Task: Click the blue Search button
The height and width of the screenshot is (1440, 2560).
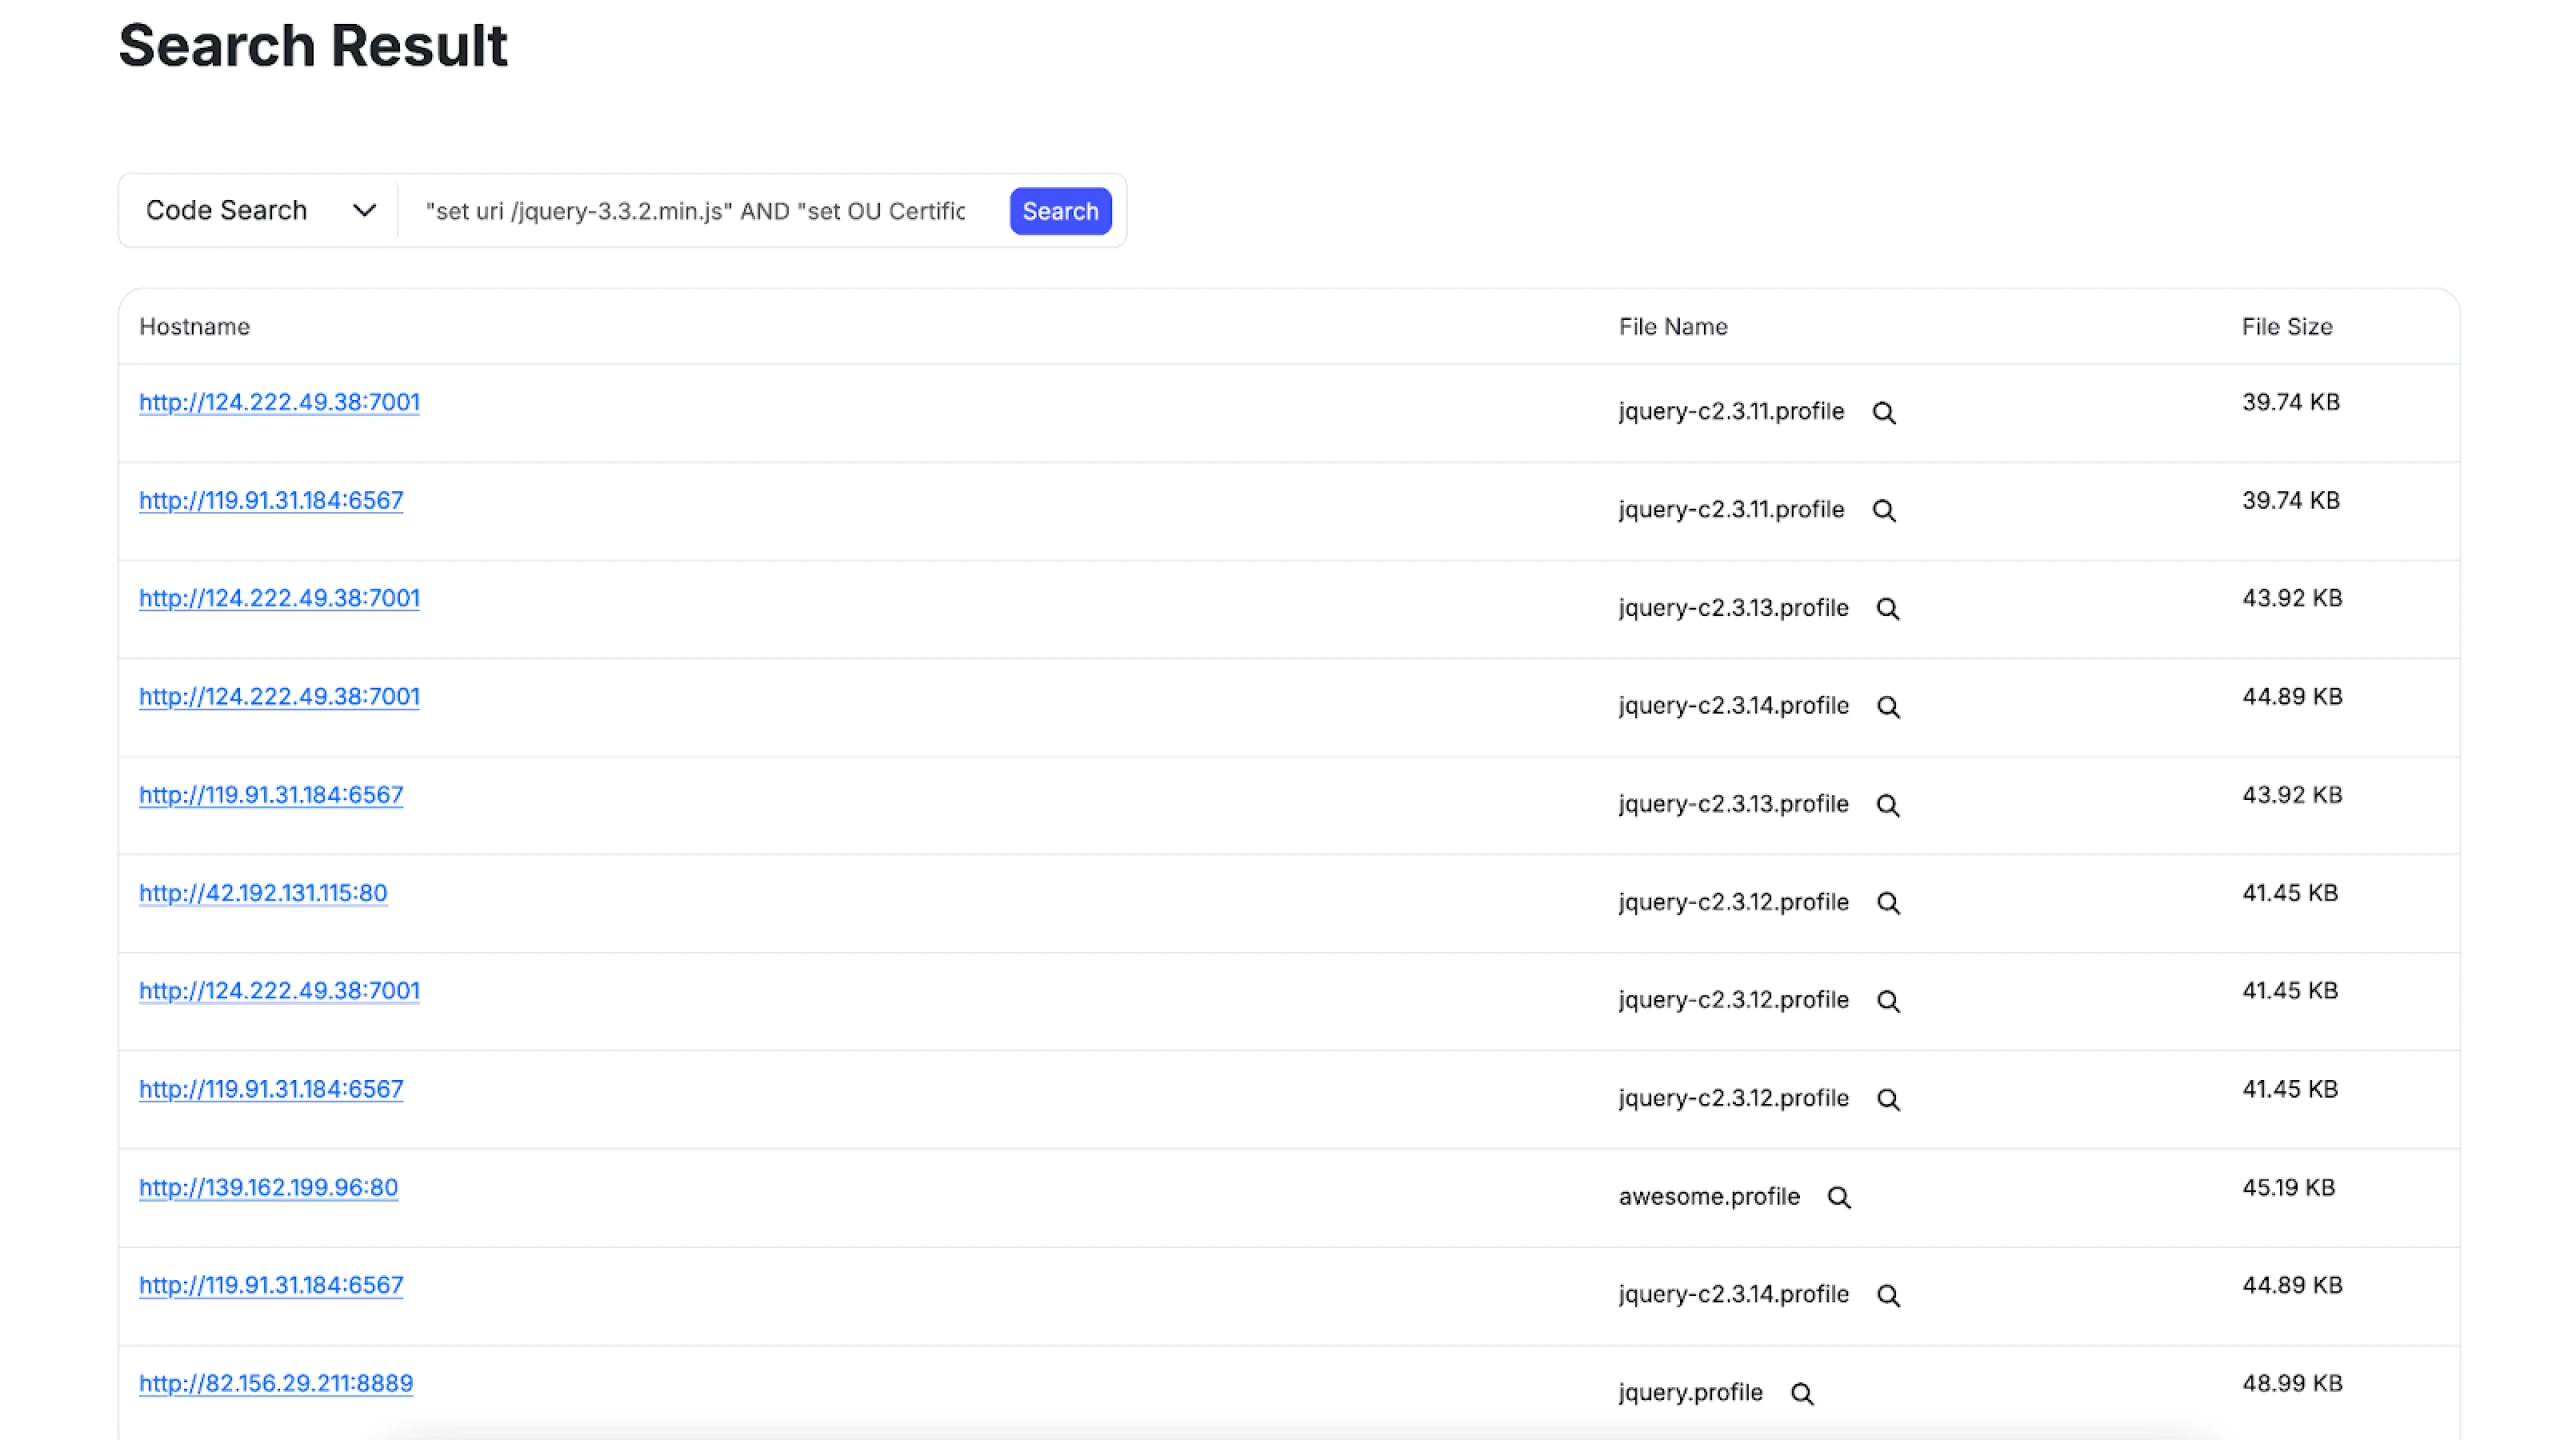Action: point(1060,211)
